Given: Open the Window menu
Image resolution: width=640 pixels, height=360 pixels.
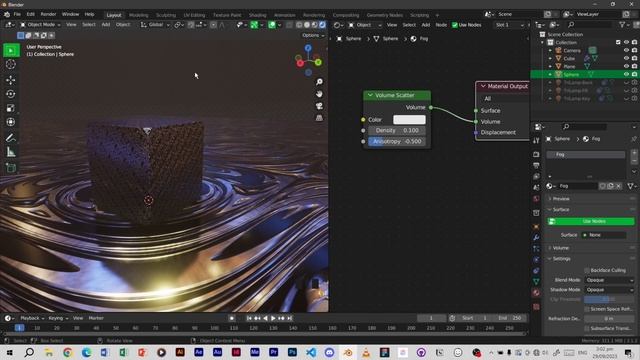Looking at the screenshot, I should [x=70, y=14].
